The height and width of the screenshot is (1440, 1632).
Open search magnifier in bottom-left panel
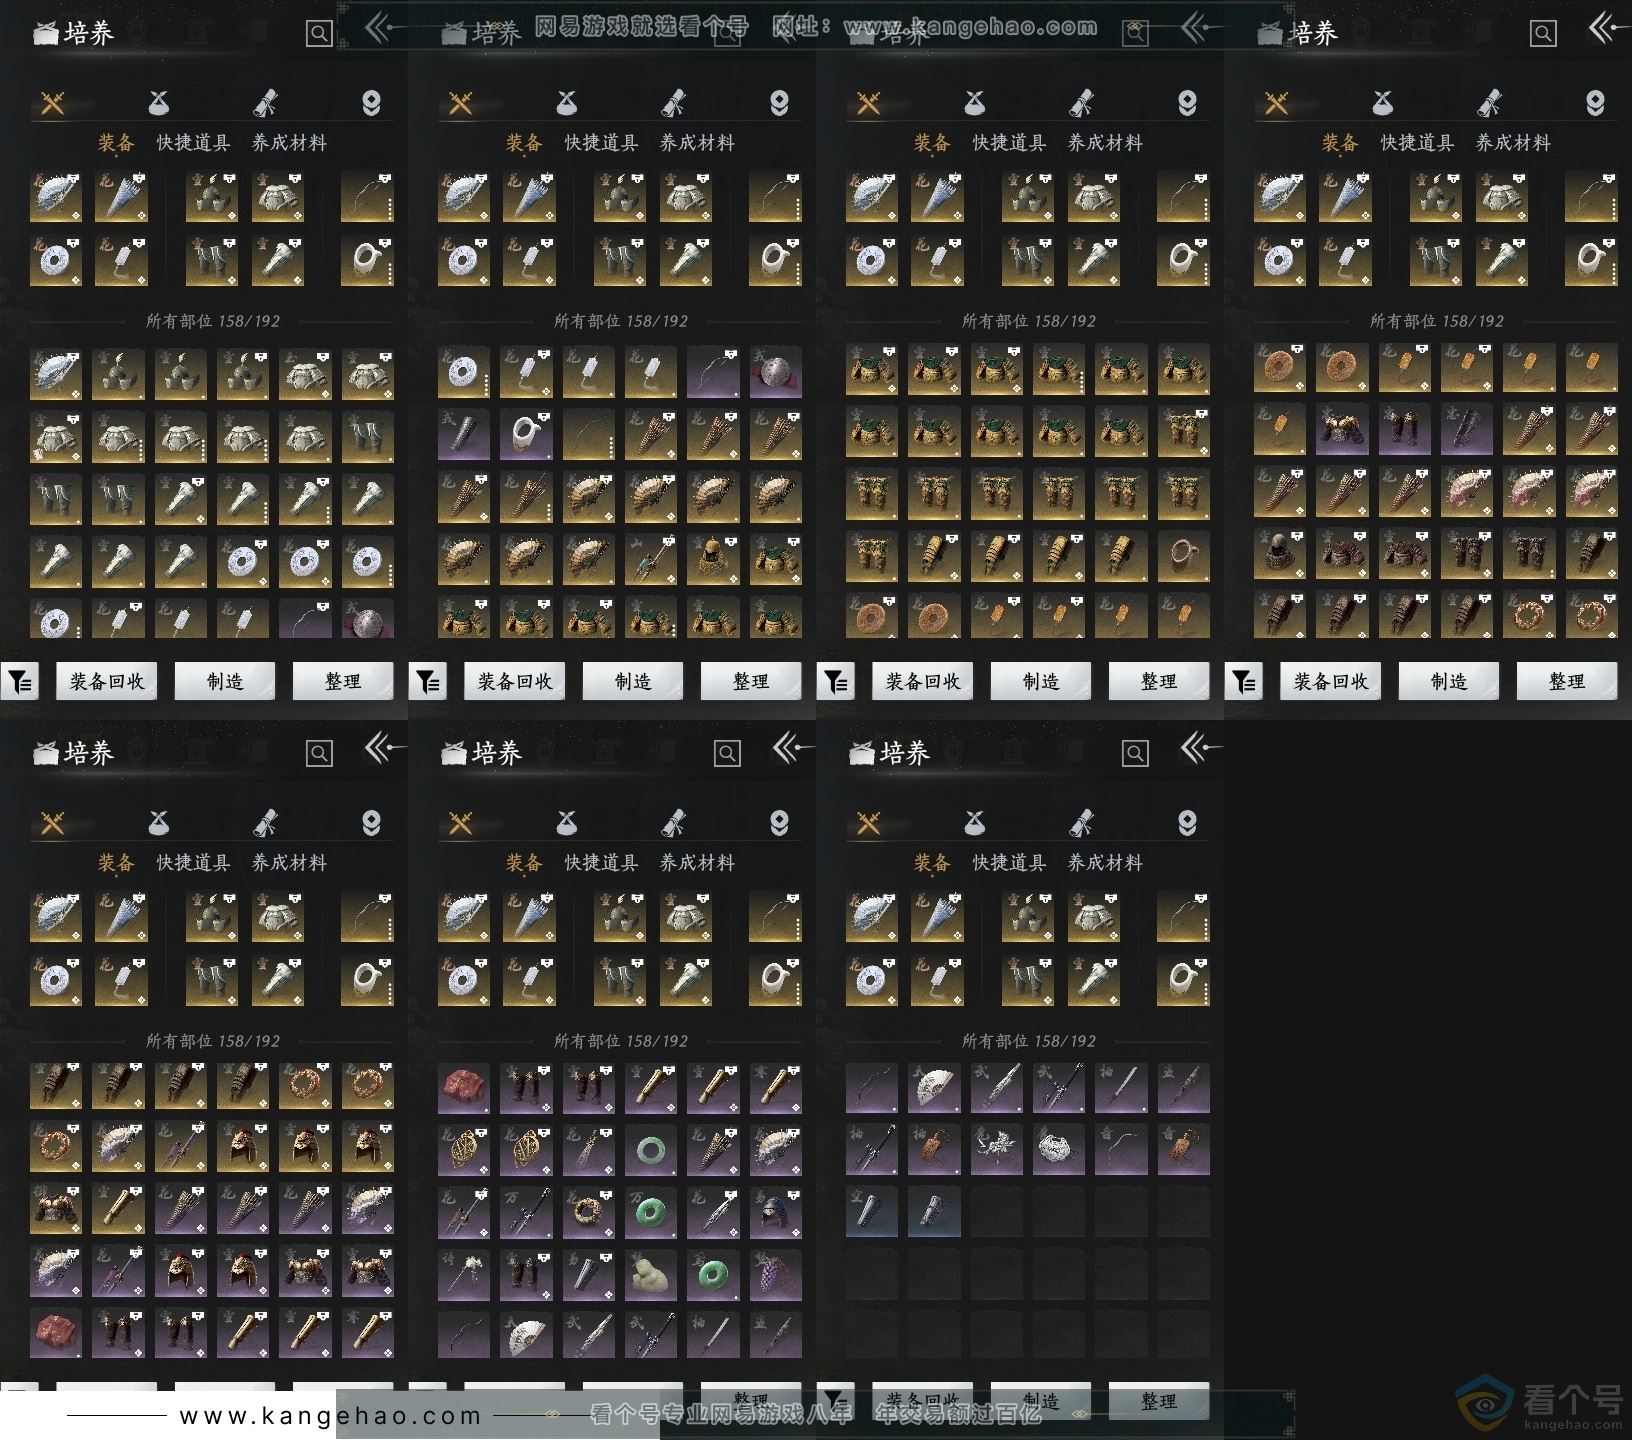[x=319, y=754]
